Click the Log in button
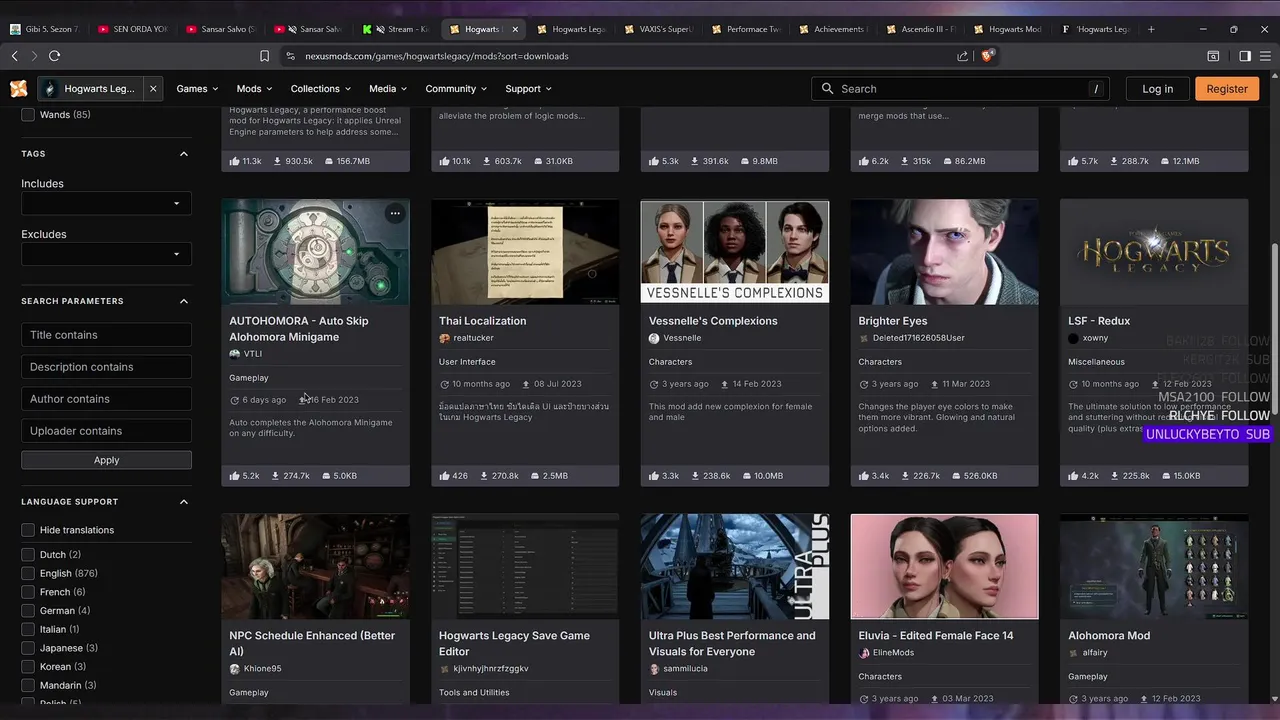 pos(1157,89)
